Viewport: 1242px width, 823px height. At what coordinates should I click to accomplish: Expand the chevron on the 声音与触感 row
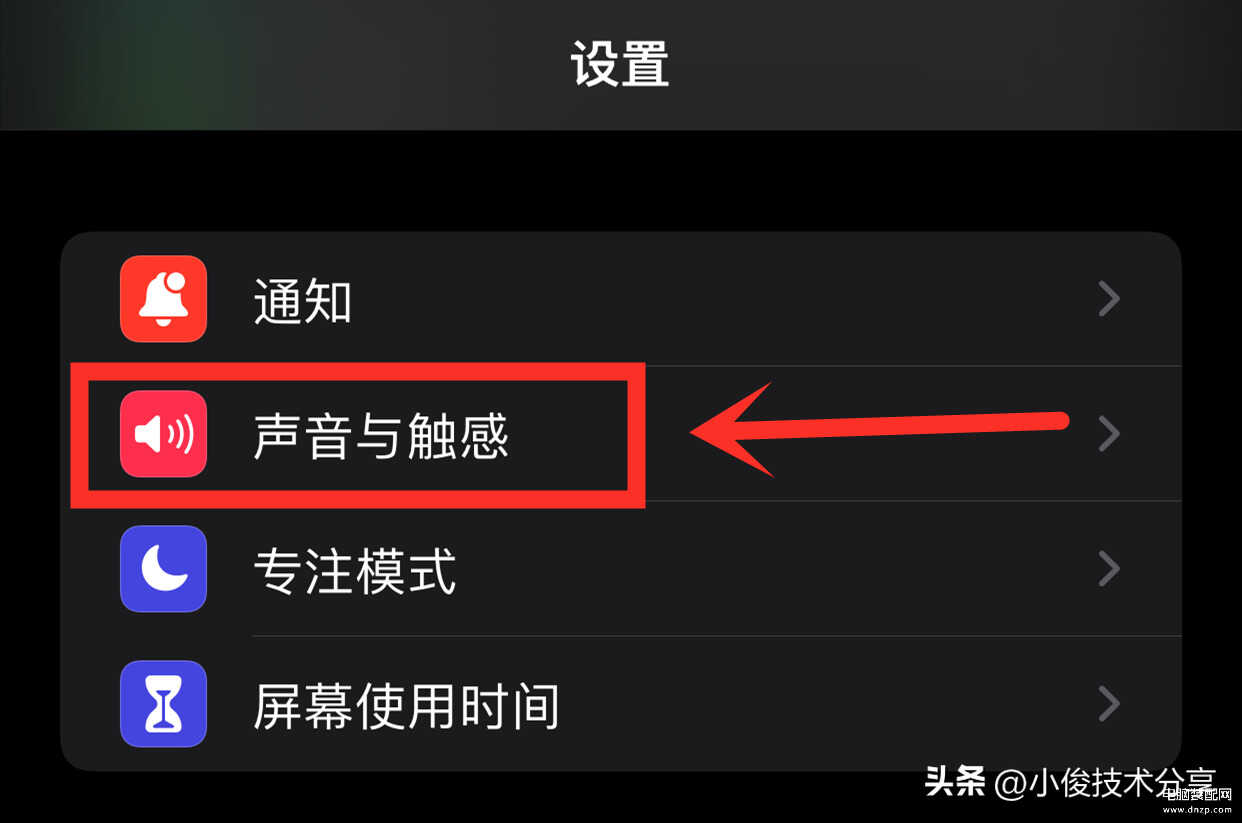tap(1108, 433)
